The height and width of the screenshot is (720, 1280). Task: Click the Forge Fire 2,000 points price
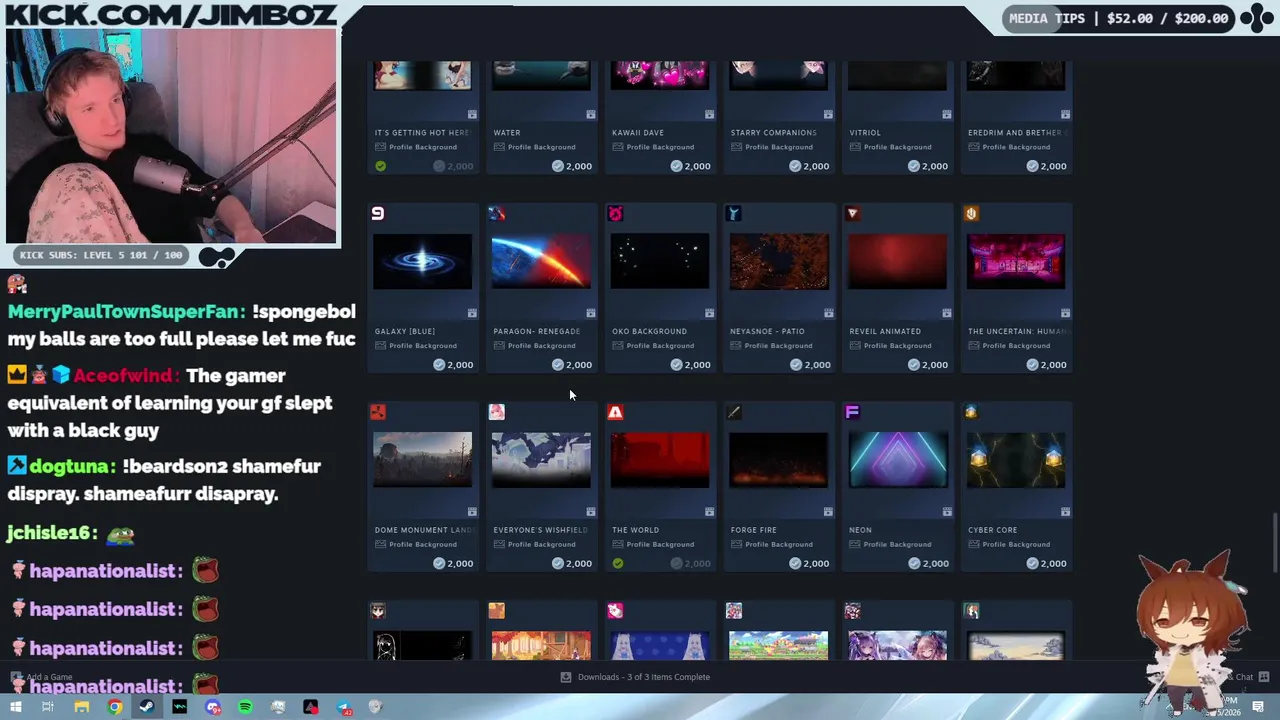click(810, 564)
